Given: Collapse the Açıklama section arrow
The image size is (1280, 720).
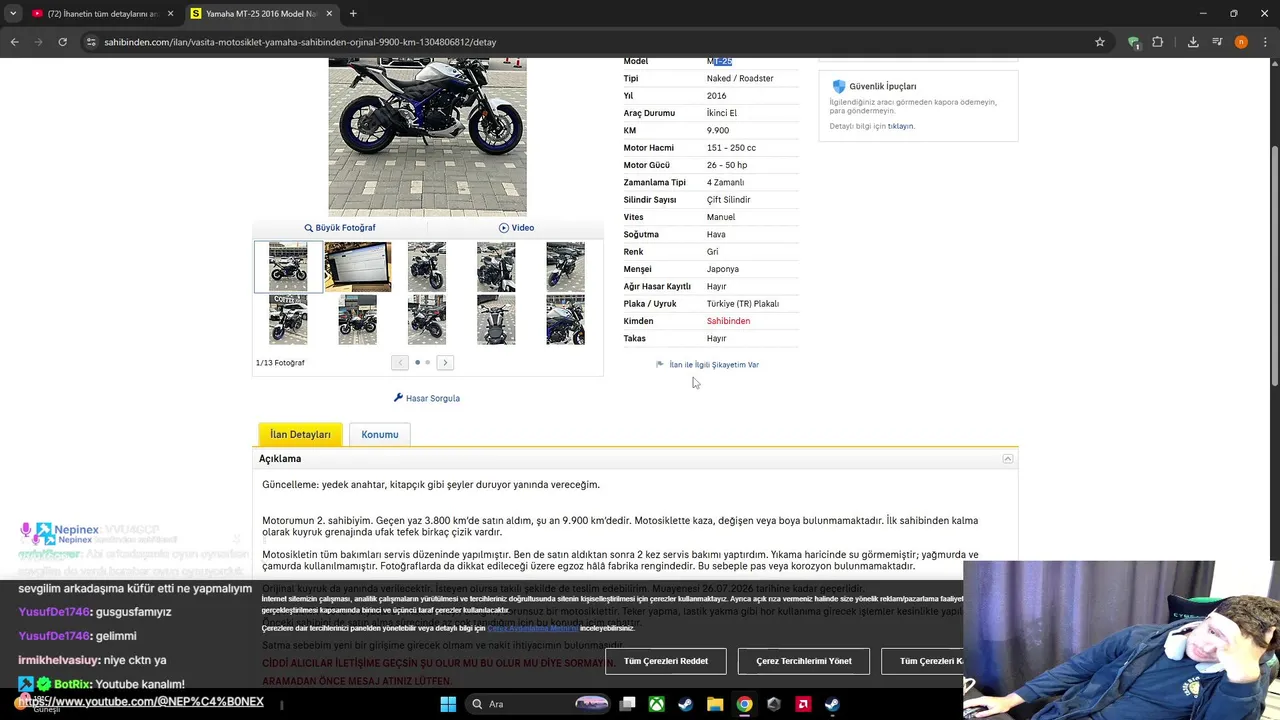Looking at the screenshot, I should (1007, 459).
